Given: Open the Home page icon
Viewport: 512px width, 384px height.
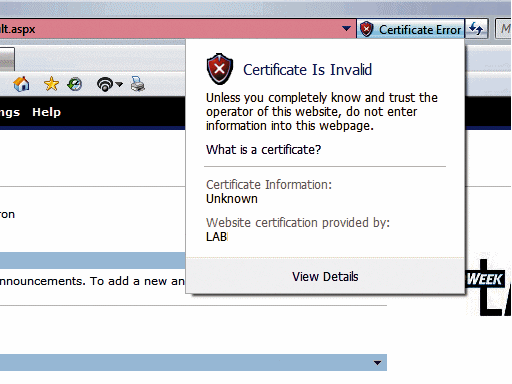Looking at the screenshot, I should point(21,84).
